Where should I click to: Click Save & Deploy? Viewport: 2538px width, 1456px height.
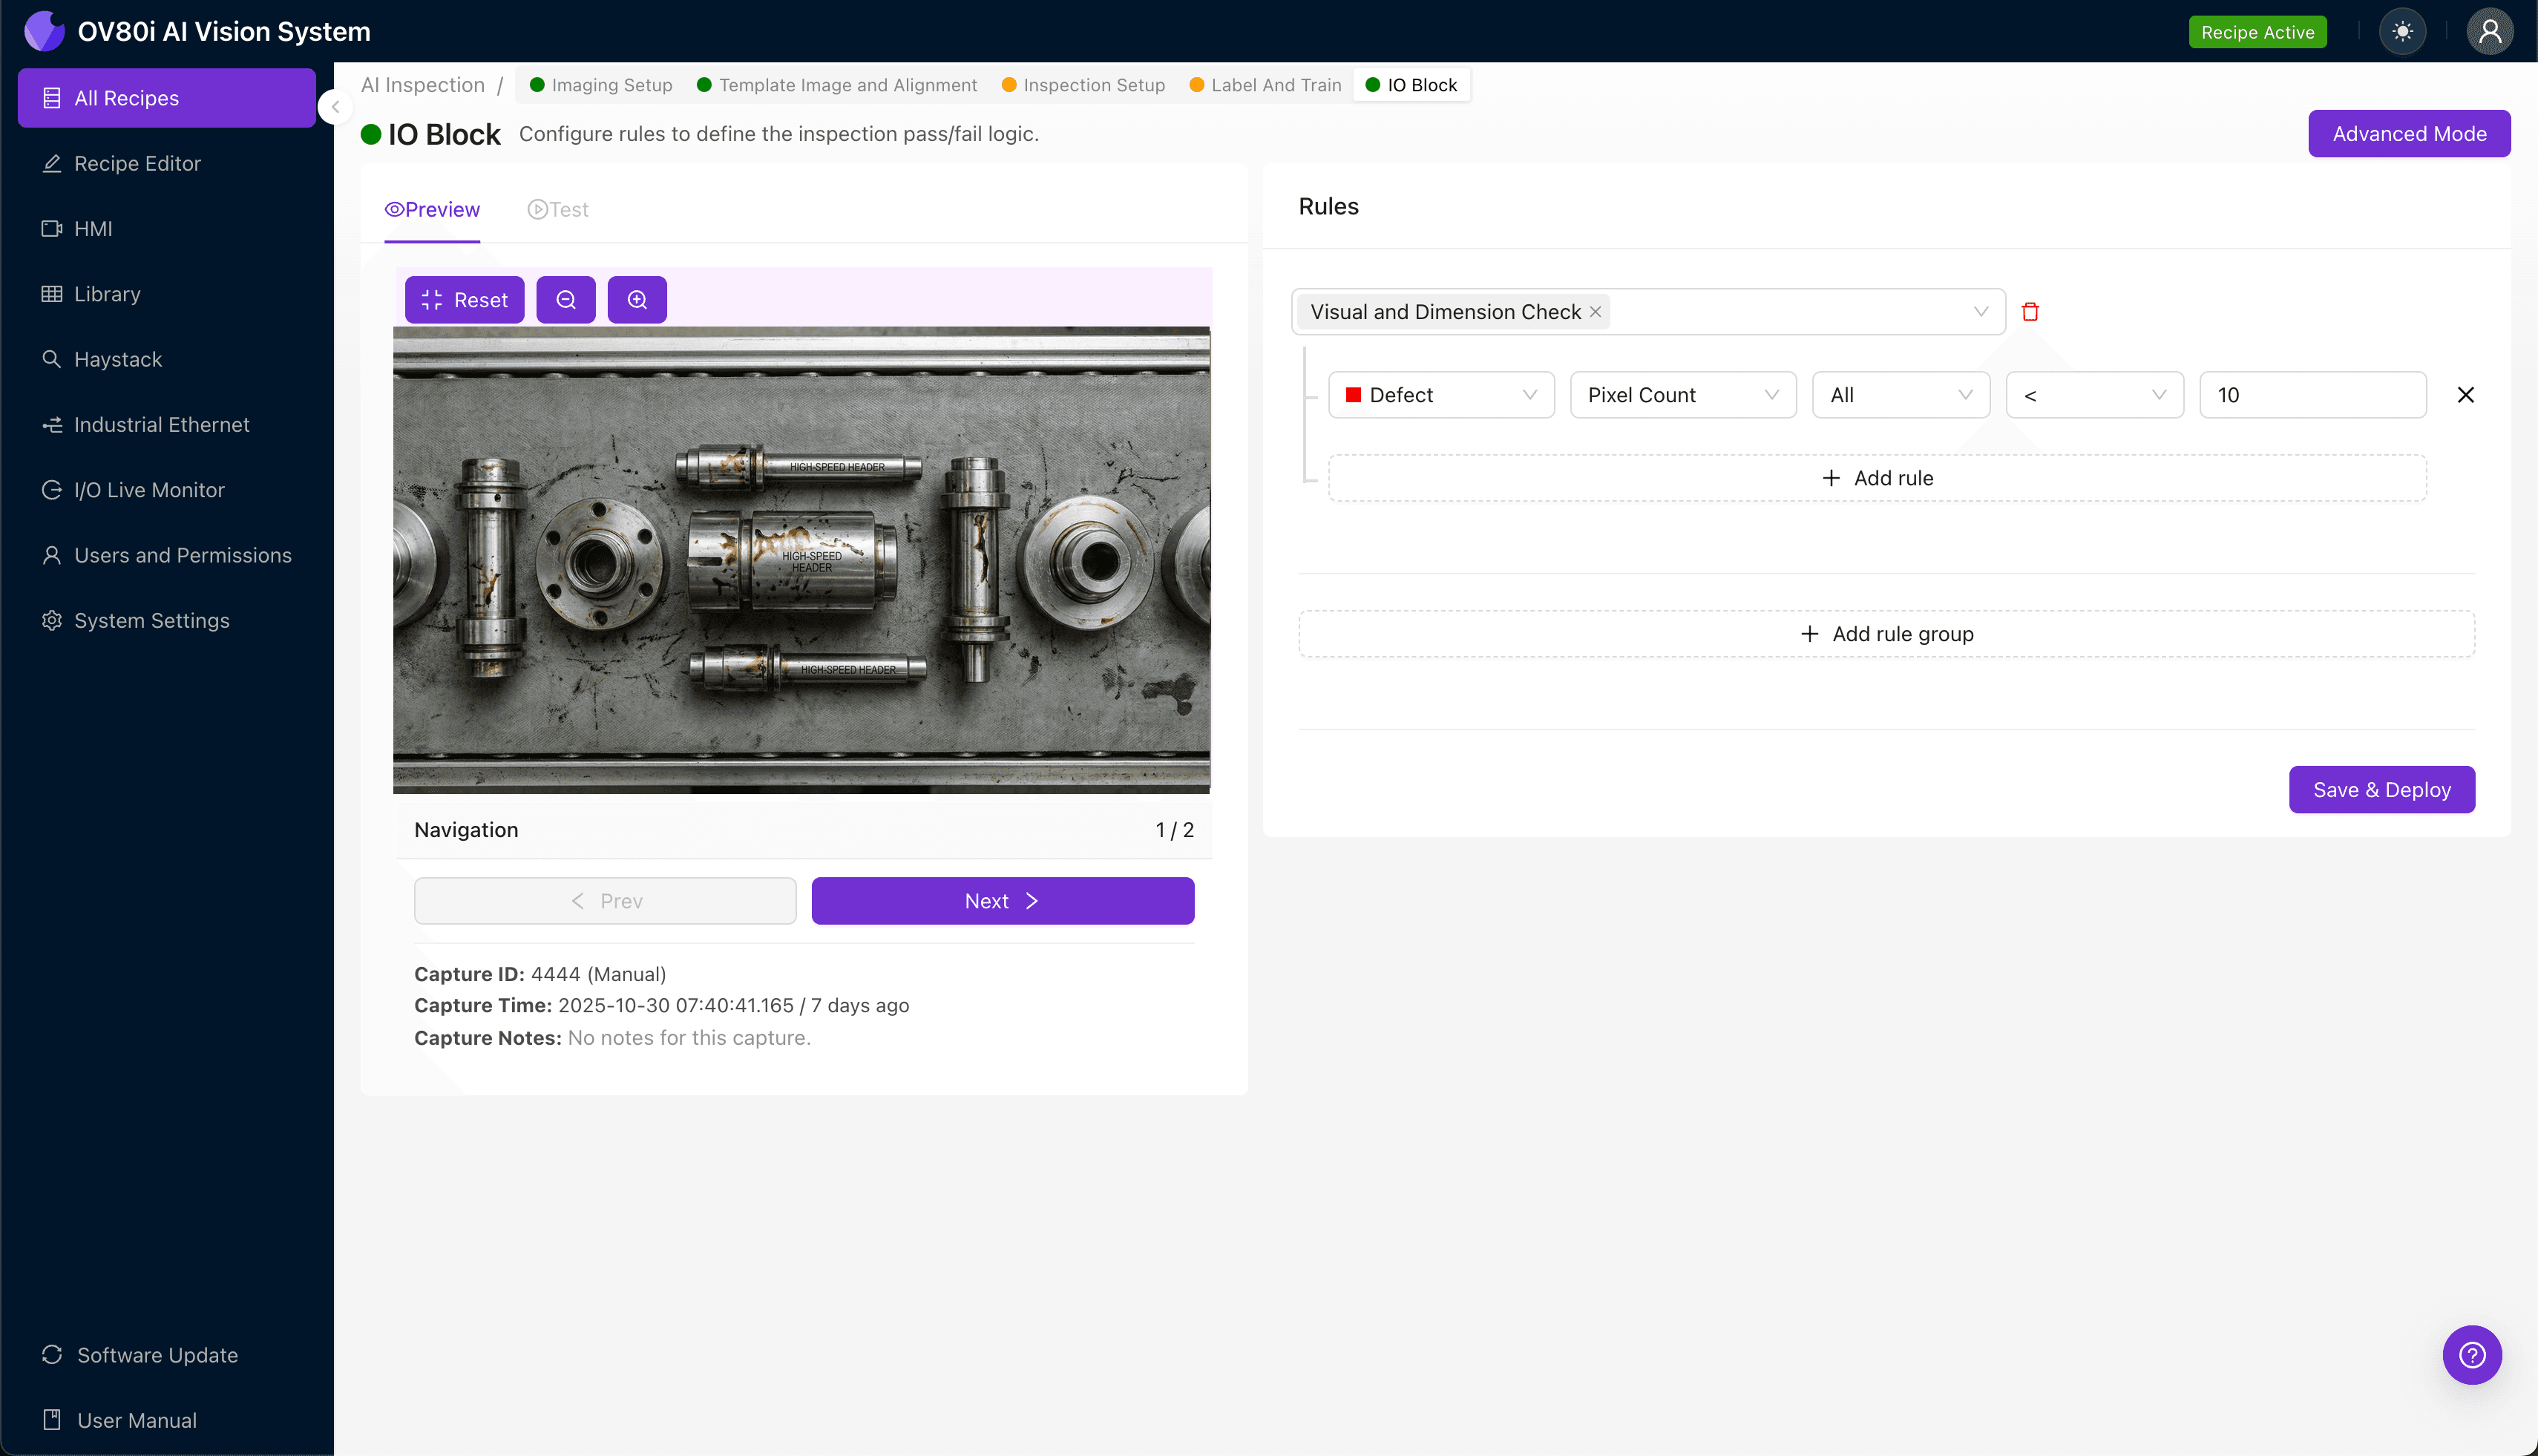(2381, 789)
